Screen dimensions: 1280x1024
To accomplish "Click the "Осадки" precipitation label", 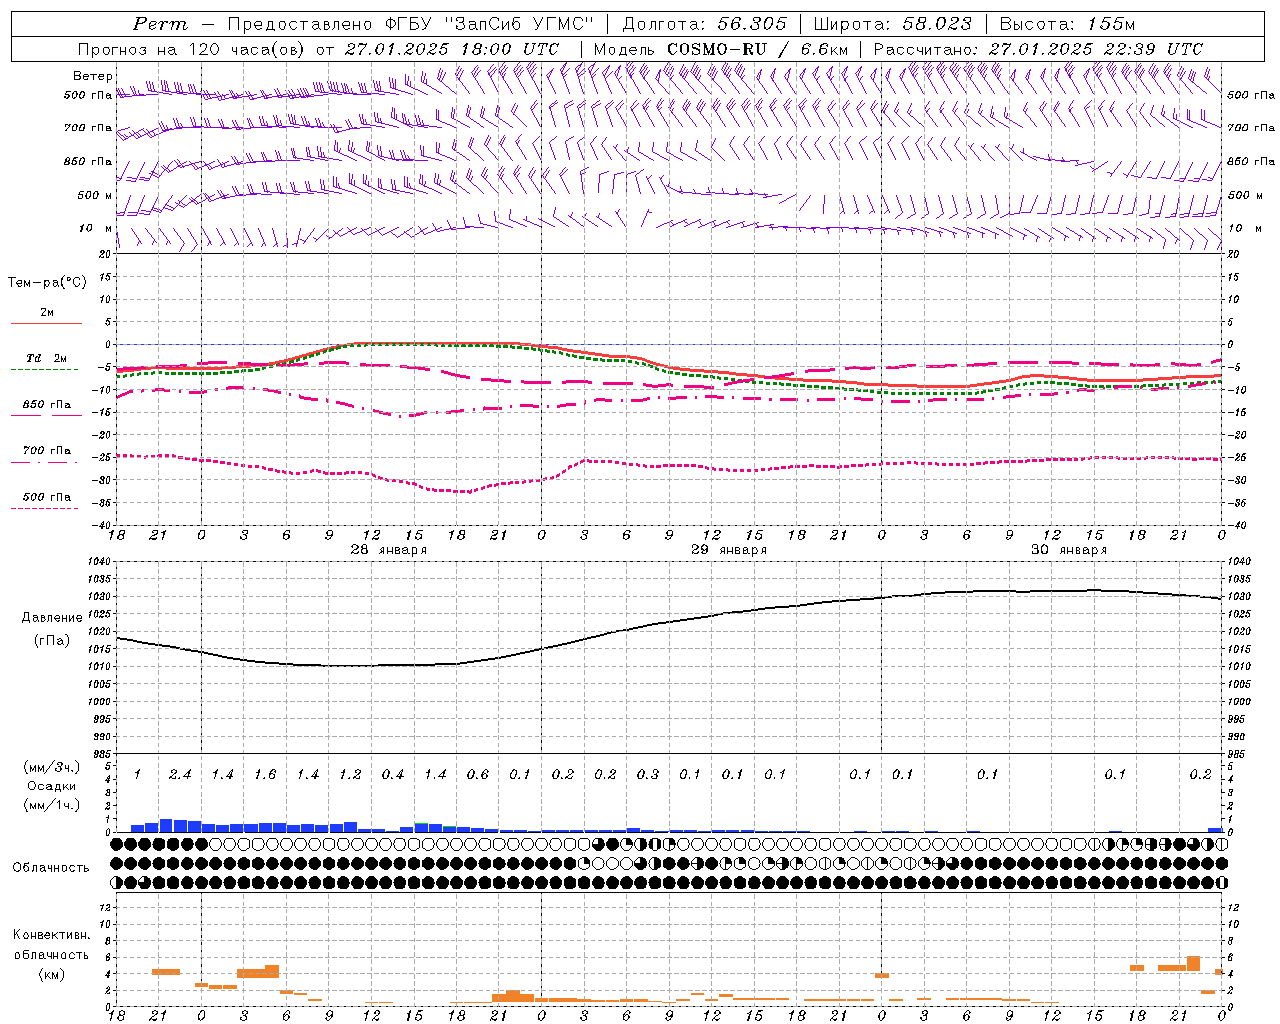I will tap(51, 786).
